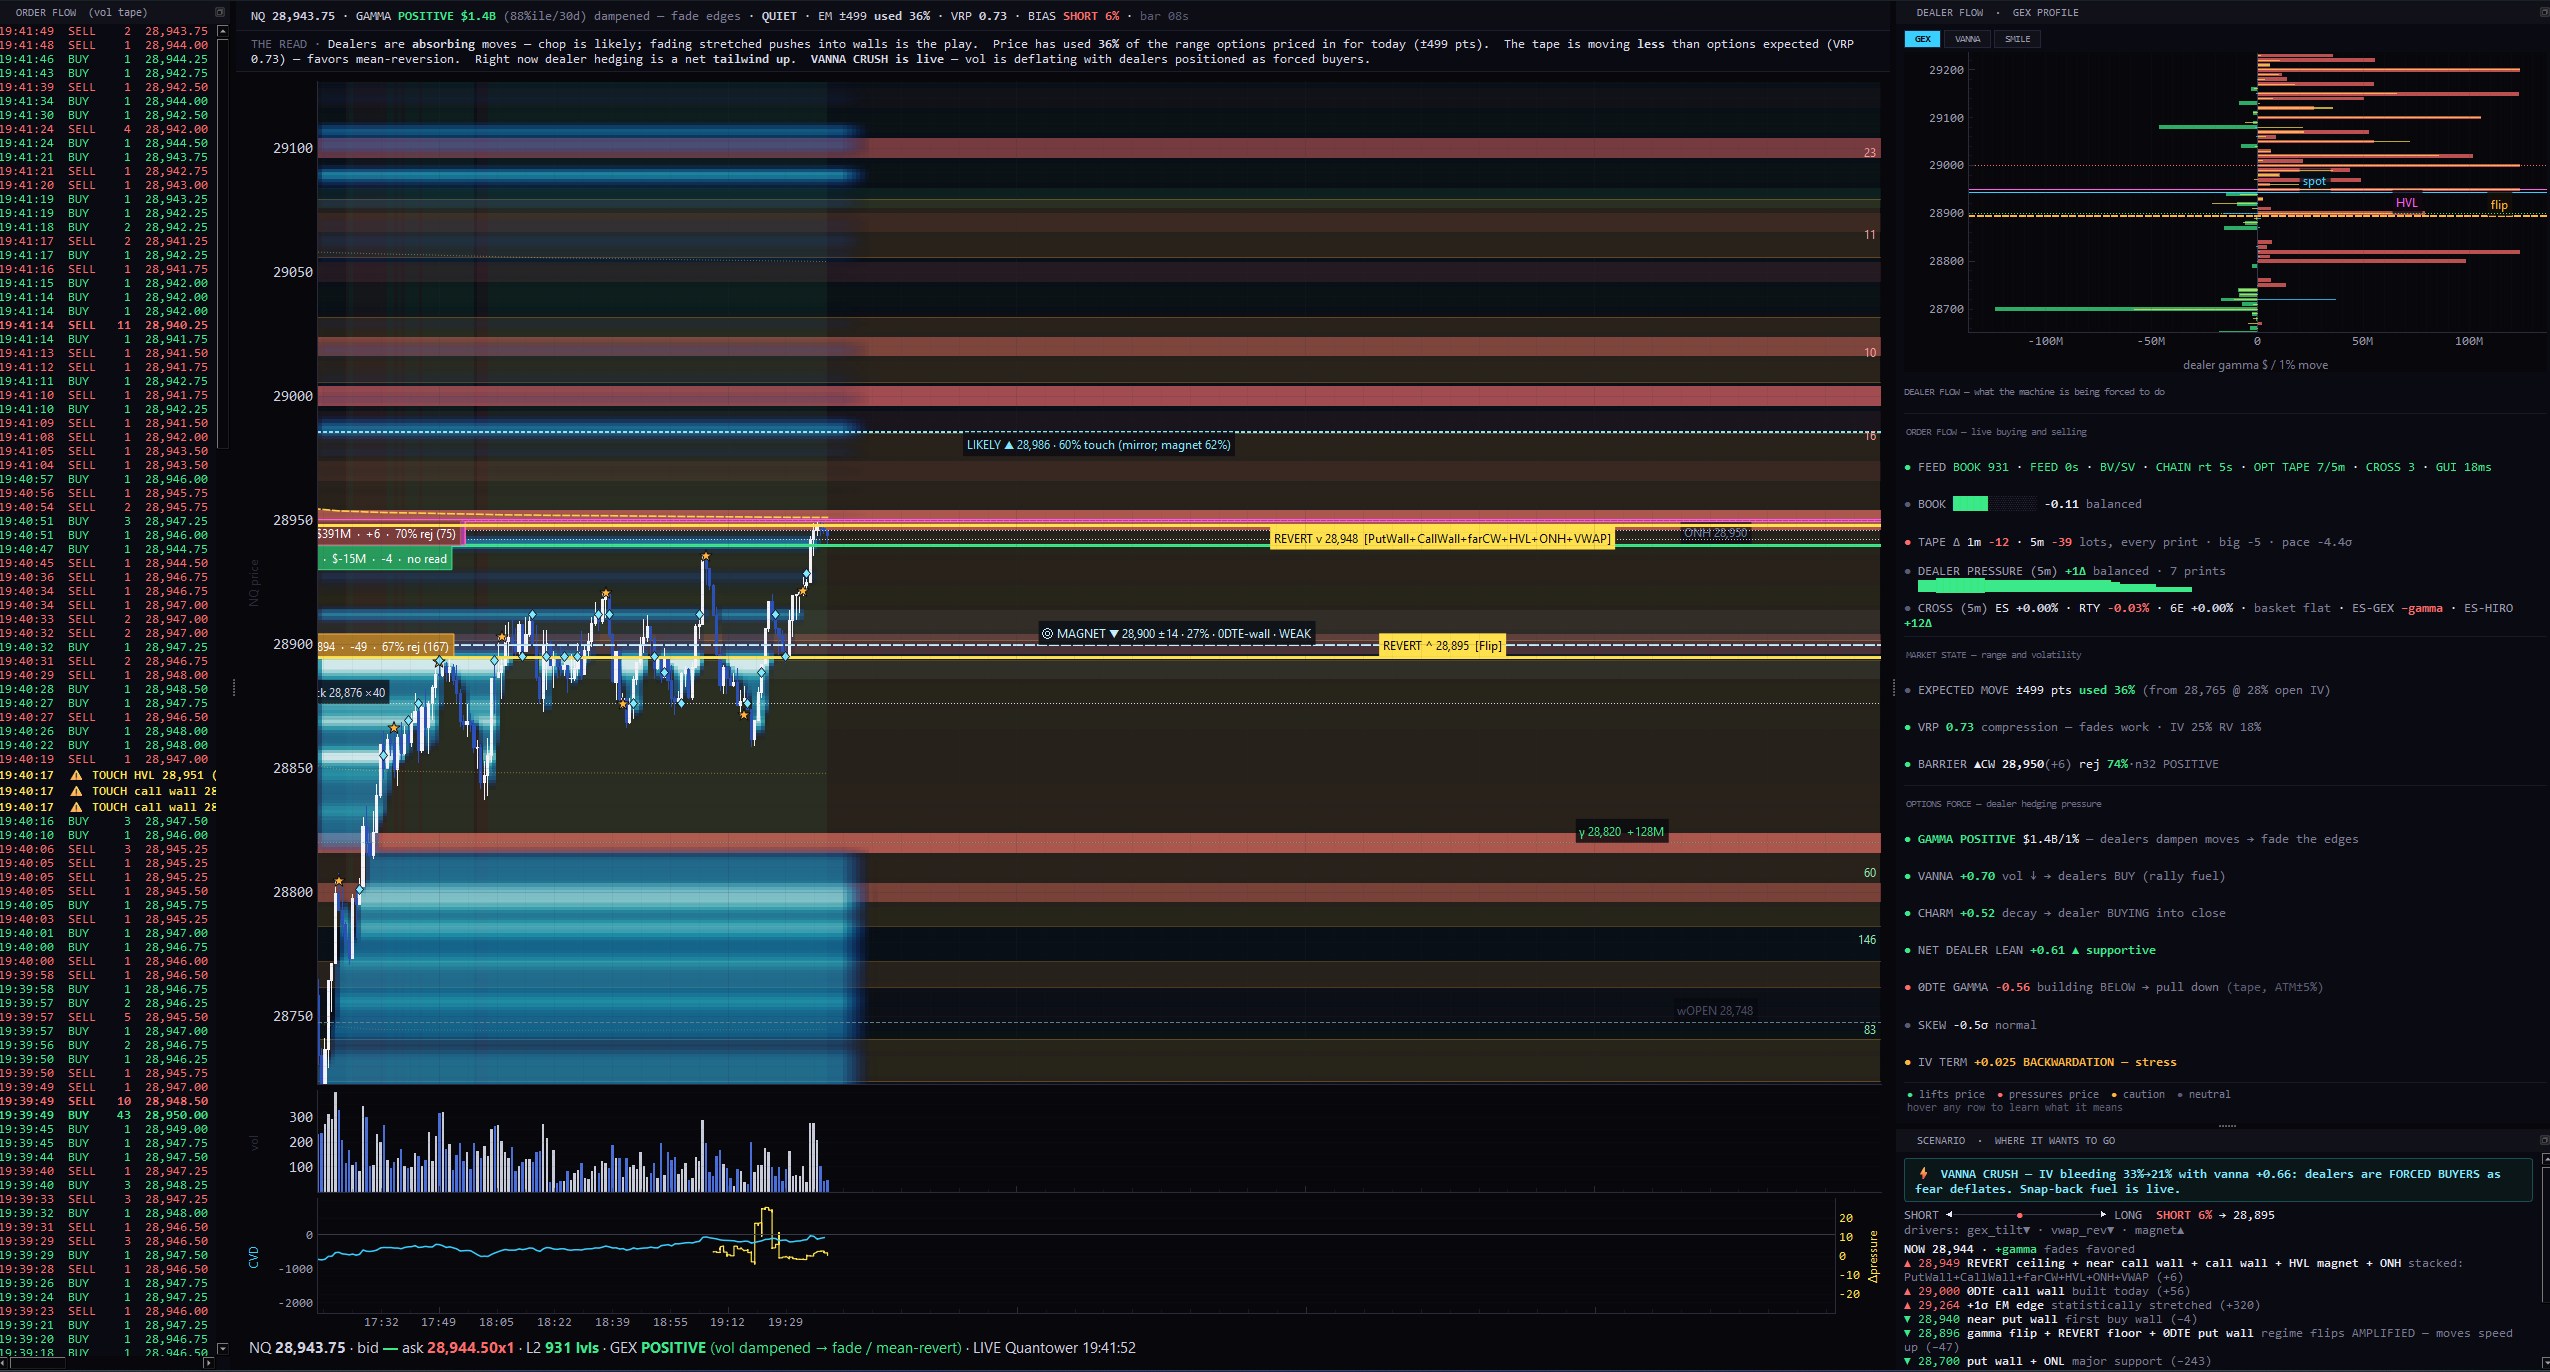Click the 'VANNA +0.70' options force row
The width and height of the screenshot is (2550, 1372).
pos(2065,876)
